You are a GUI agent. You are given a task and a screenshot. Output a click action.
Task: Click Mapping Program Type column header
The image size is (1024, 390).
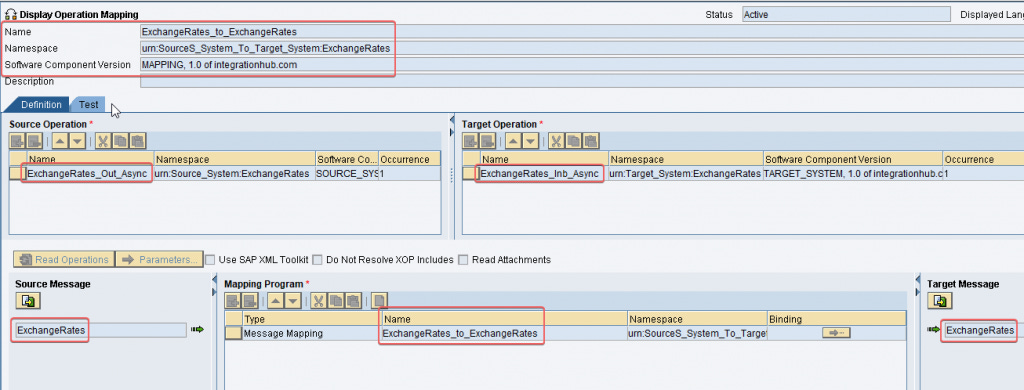[312, 319]
